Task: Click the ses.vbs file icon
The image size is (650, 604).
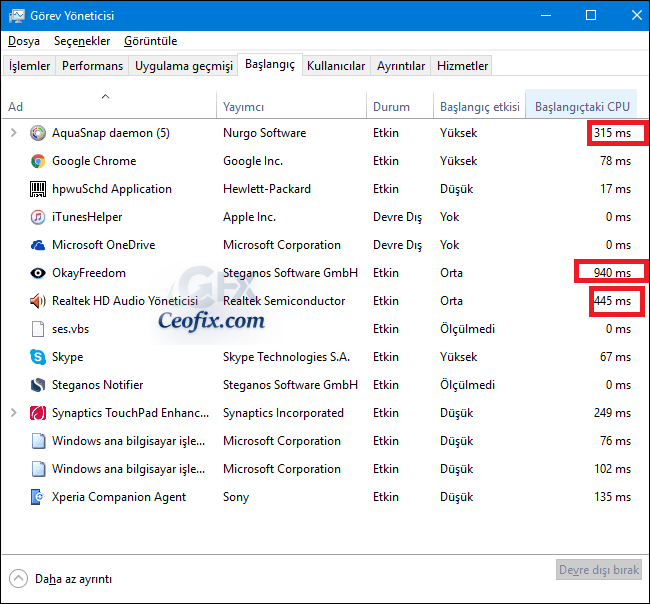Action: 38,329
